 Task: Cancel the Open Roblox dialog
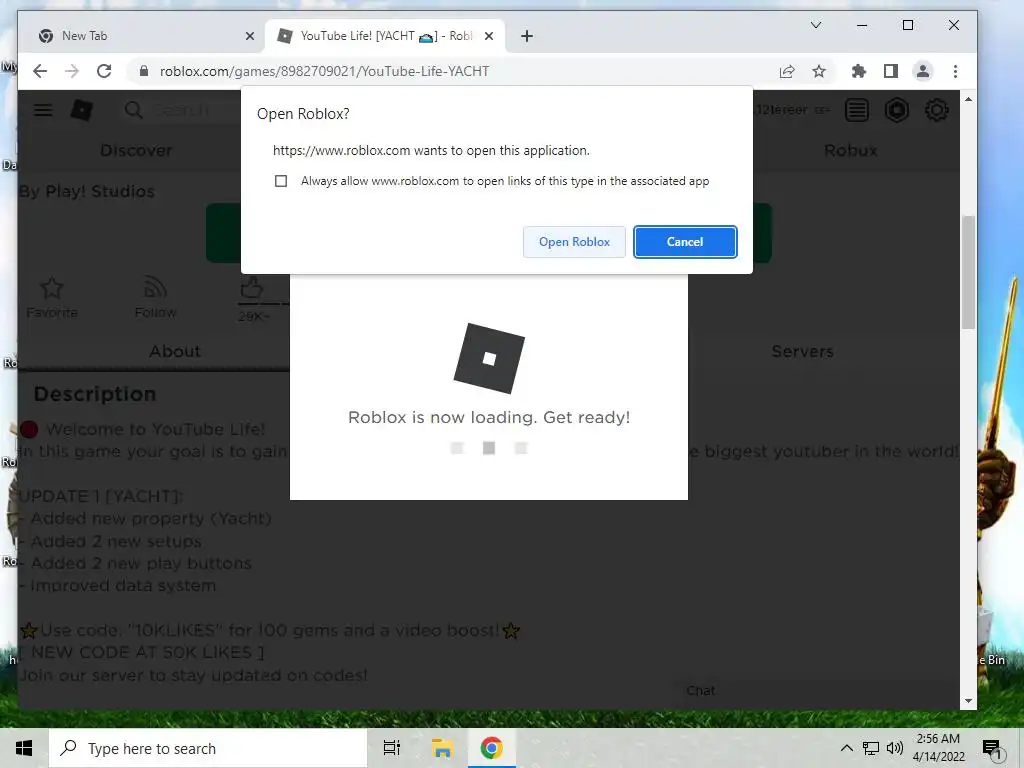(685, 242)
